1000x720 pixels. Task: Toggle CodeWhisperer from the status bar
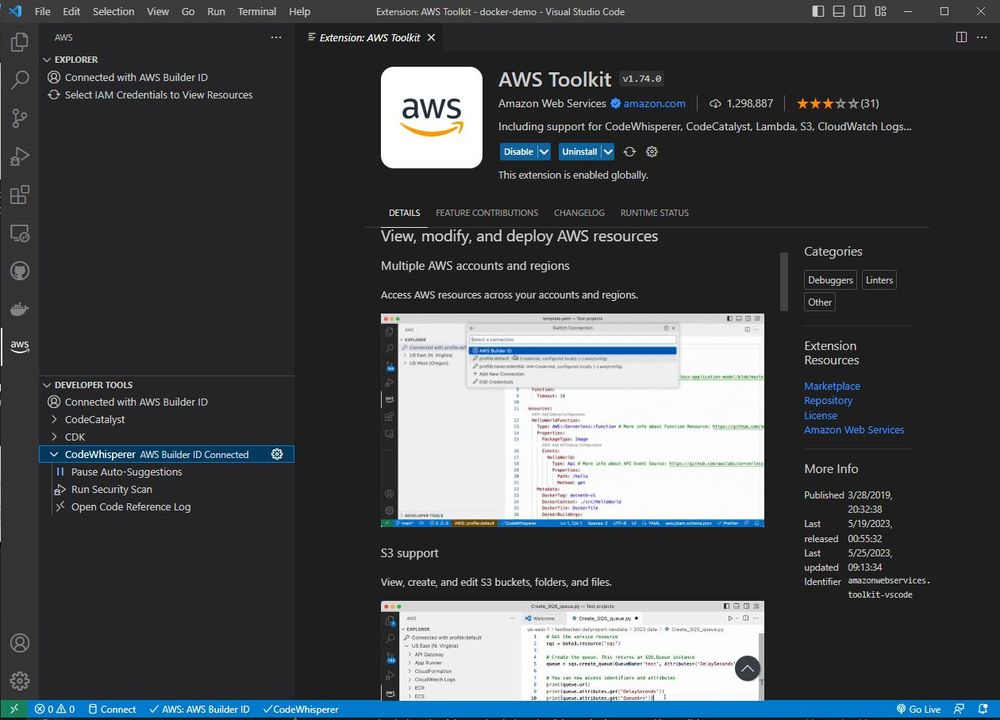click(300, 709)
